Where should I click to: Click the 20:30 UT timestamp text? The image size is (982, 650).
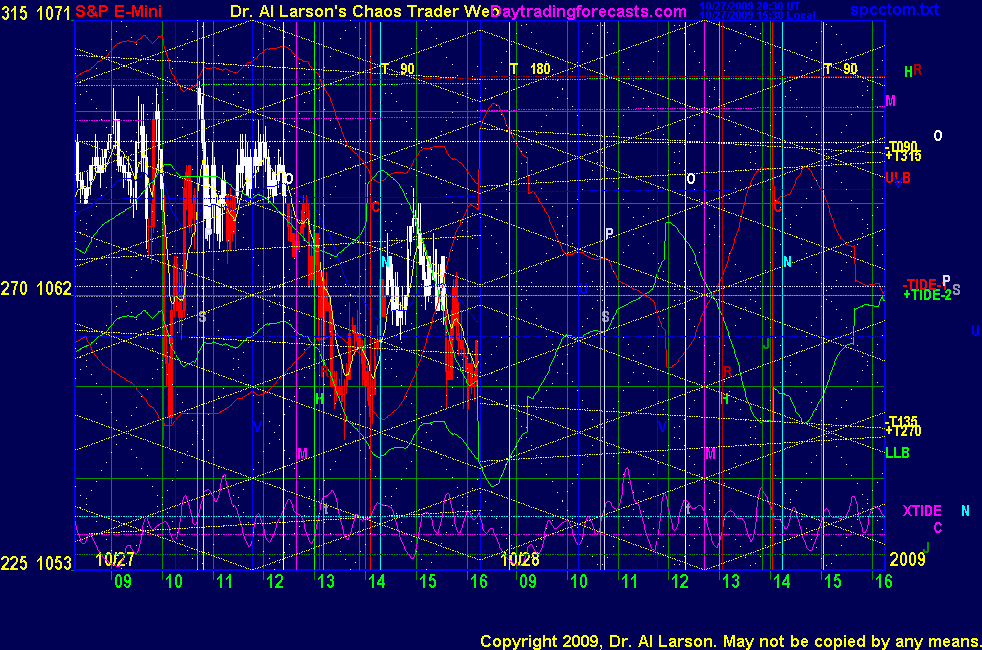[x=750, y=6]
